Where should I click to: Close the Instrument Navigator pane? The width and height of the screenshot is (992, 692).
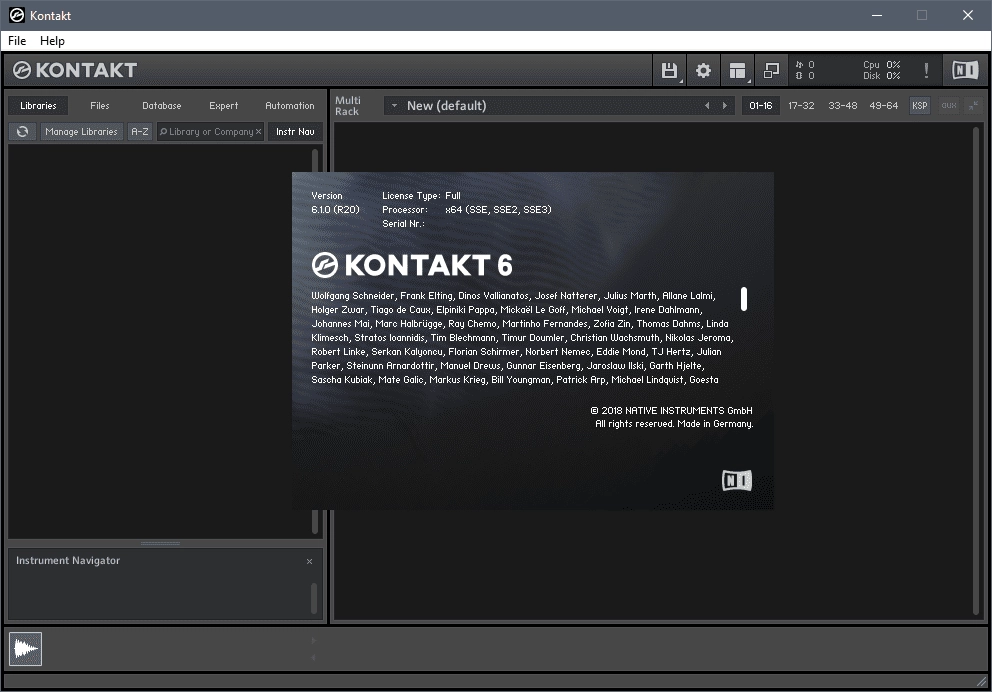[x=309, y=561]
